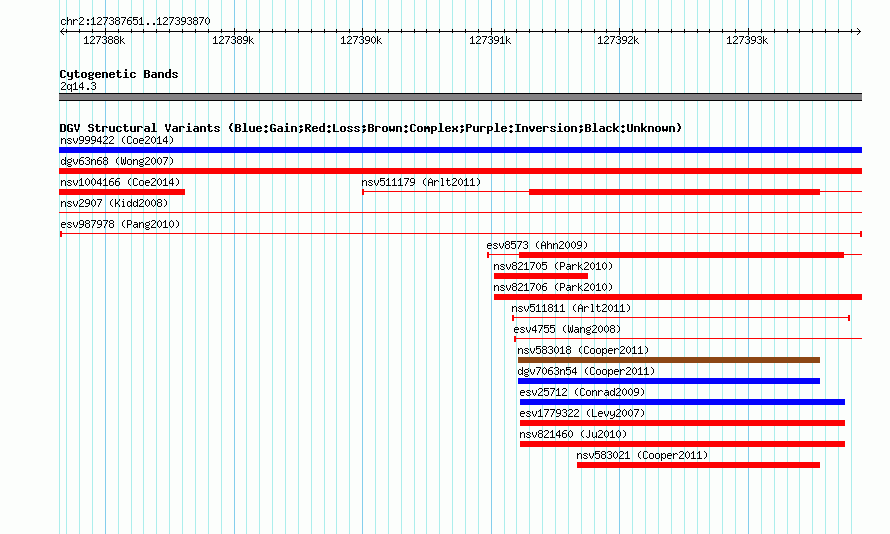The image size is (890, 534).
Task: Open the nsv821460 (Ju2010) red bar
Action: click(682, 444)
